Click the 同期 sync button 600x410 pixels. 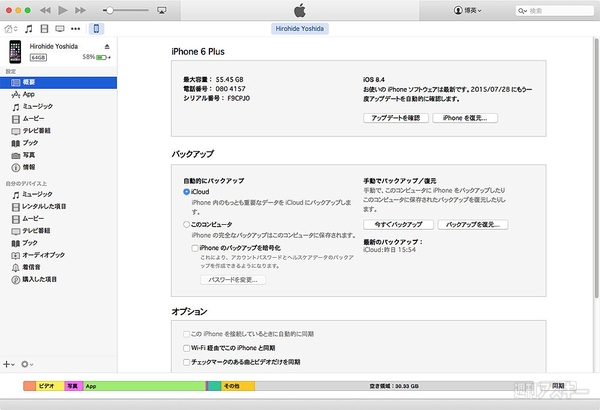pos(558,385)
